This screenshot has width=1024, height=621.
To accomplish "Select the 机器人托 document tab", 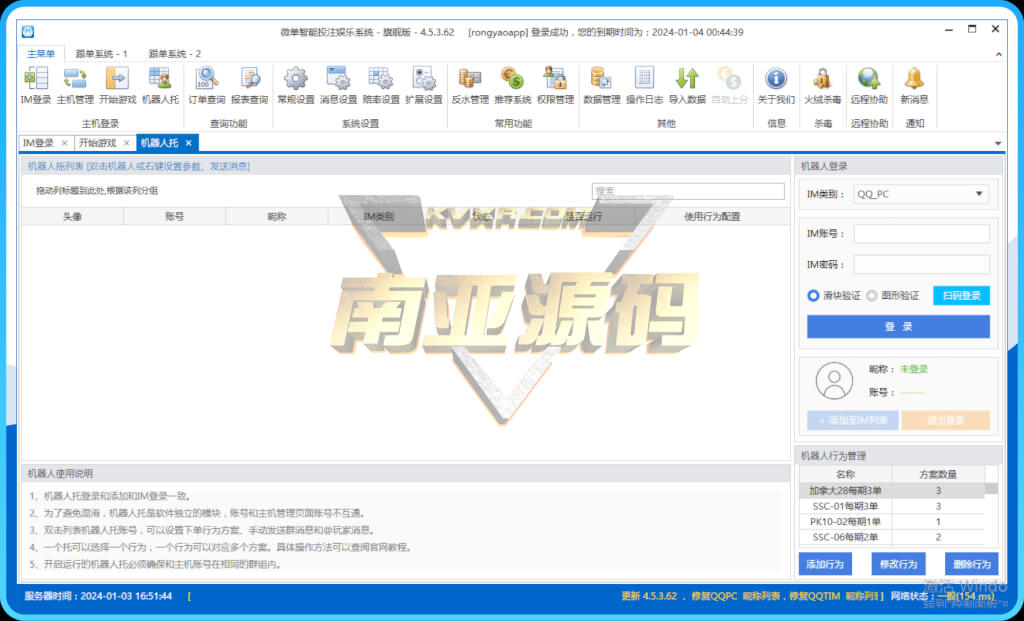I will pos(159,143).
